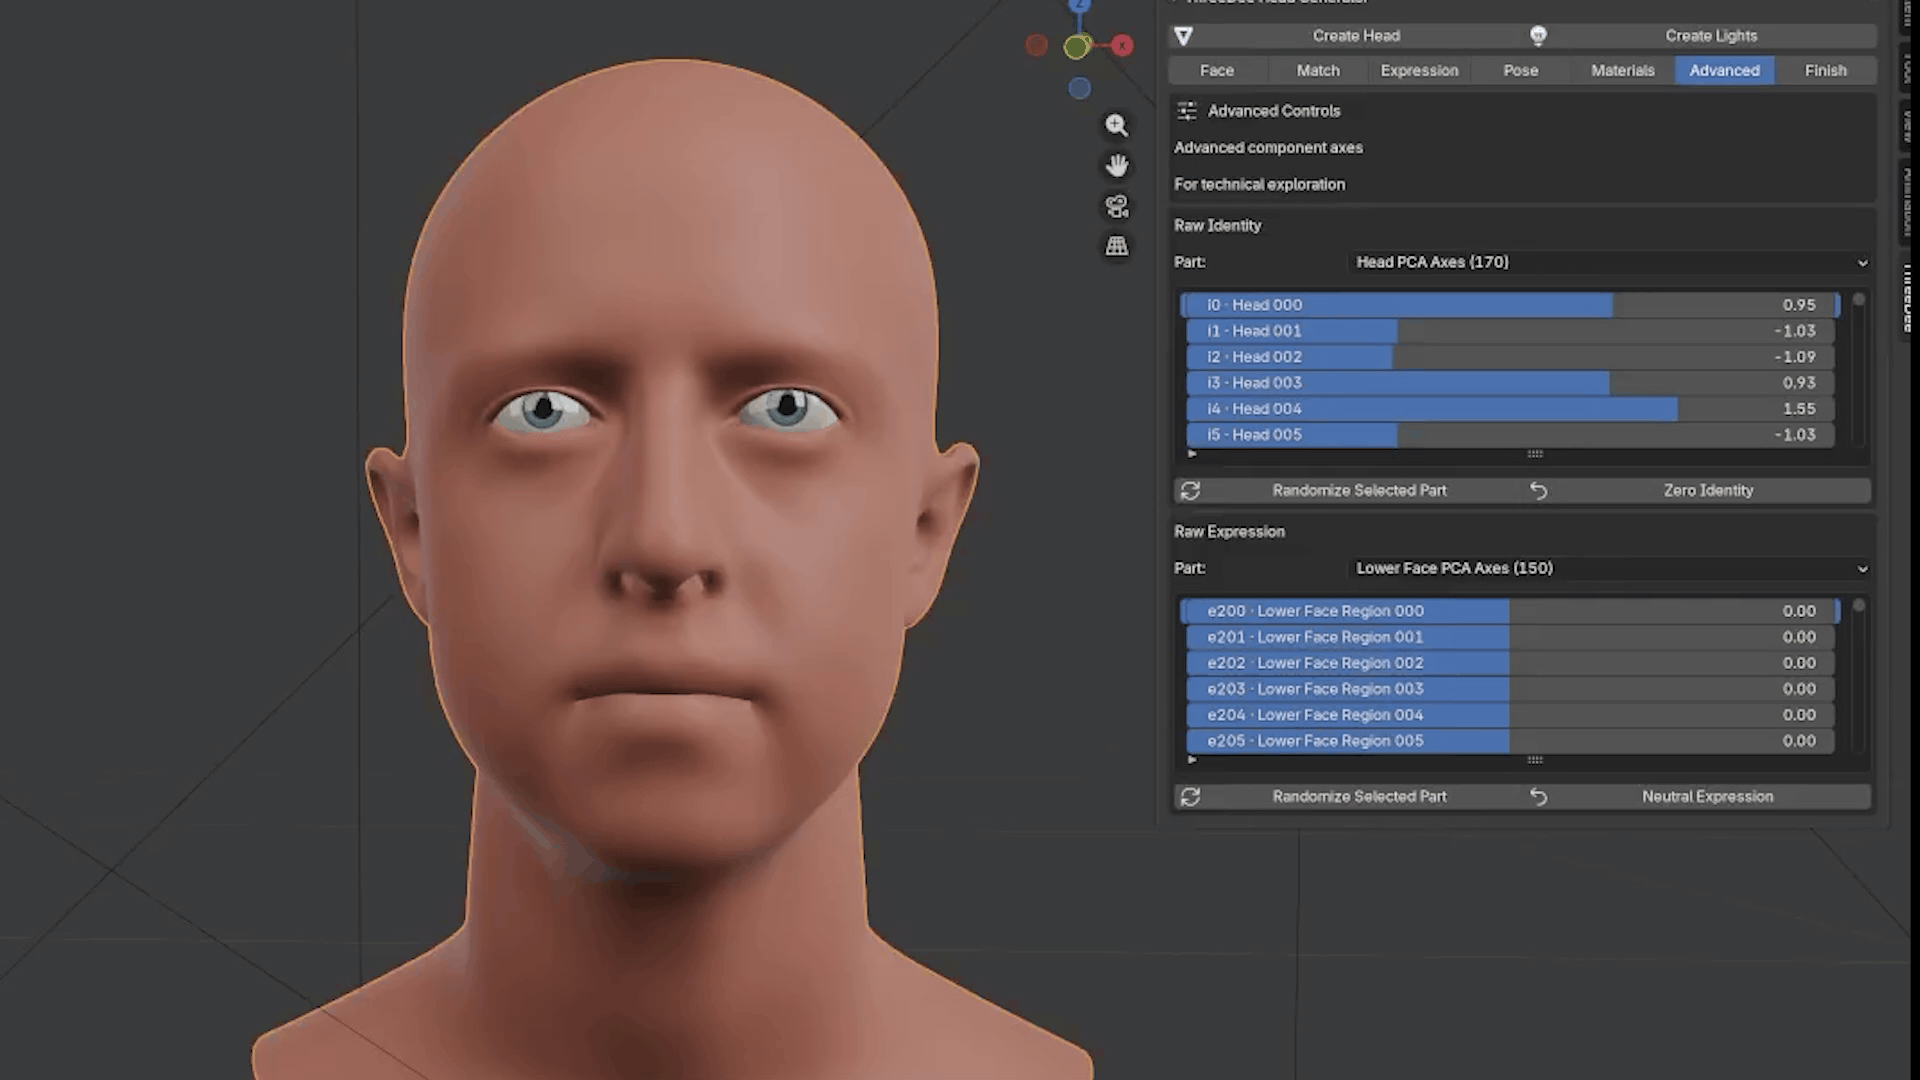
Task: Click the Zero Identity button
Action: (x=1698, y=491)
